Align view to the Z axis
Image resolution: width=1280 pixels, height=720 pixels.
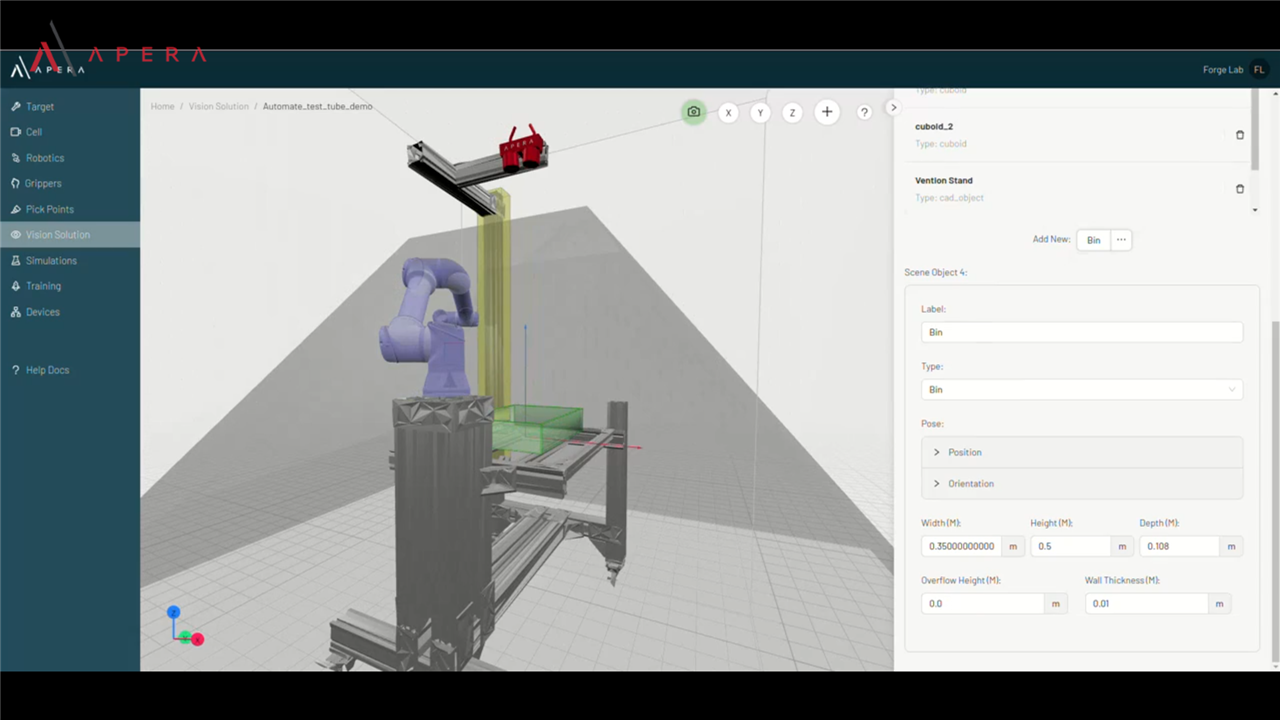[x=792, y=113]
